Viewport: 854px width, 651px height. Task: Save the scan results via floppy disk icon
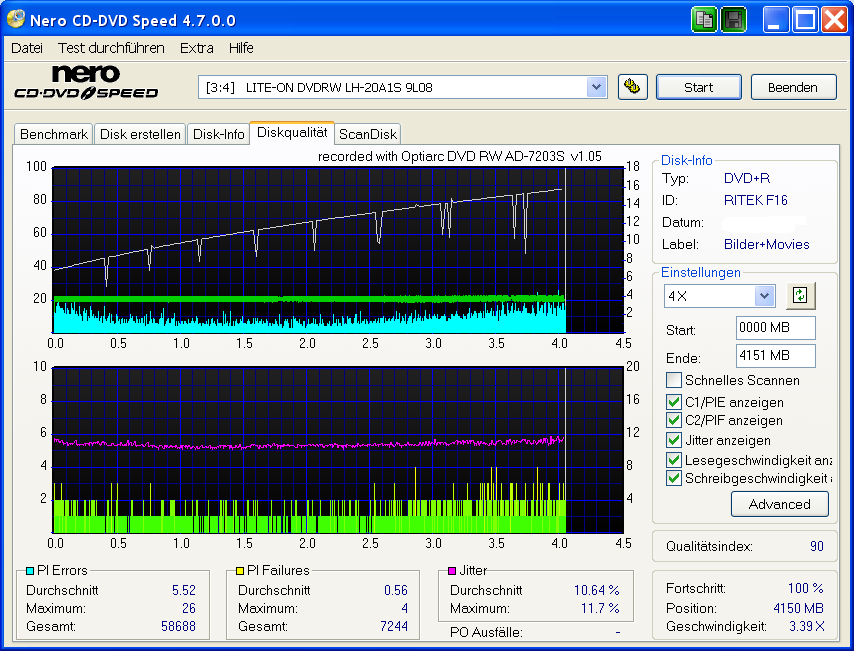pos(733,19)
